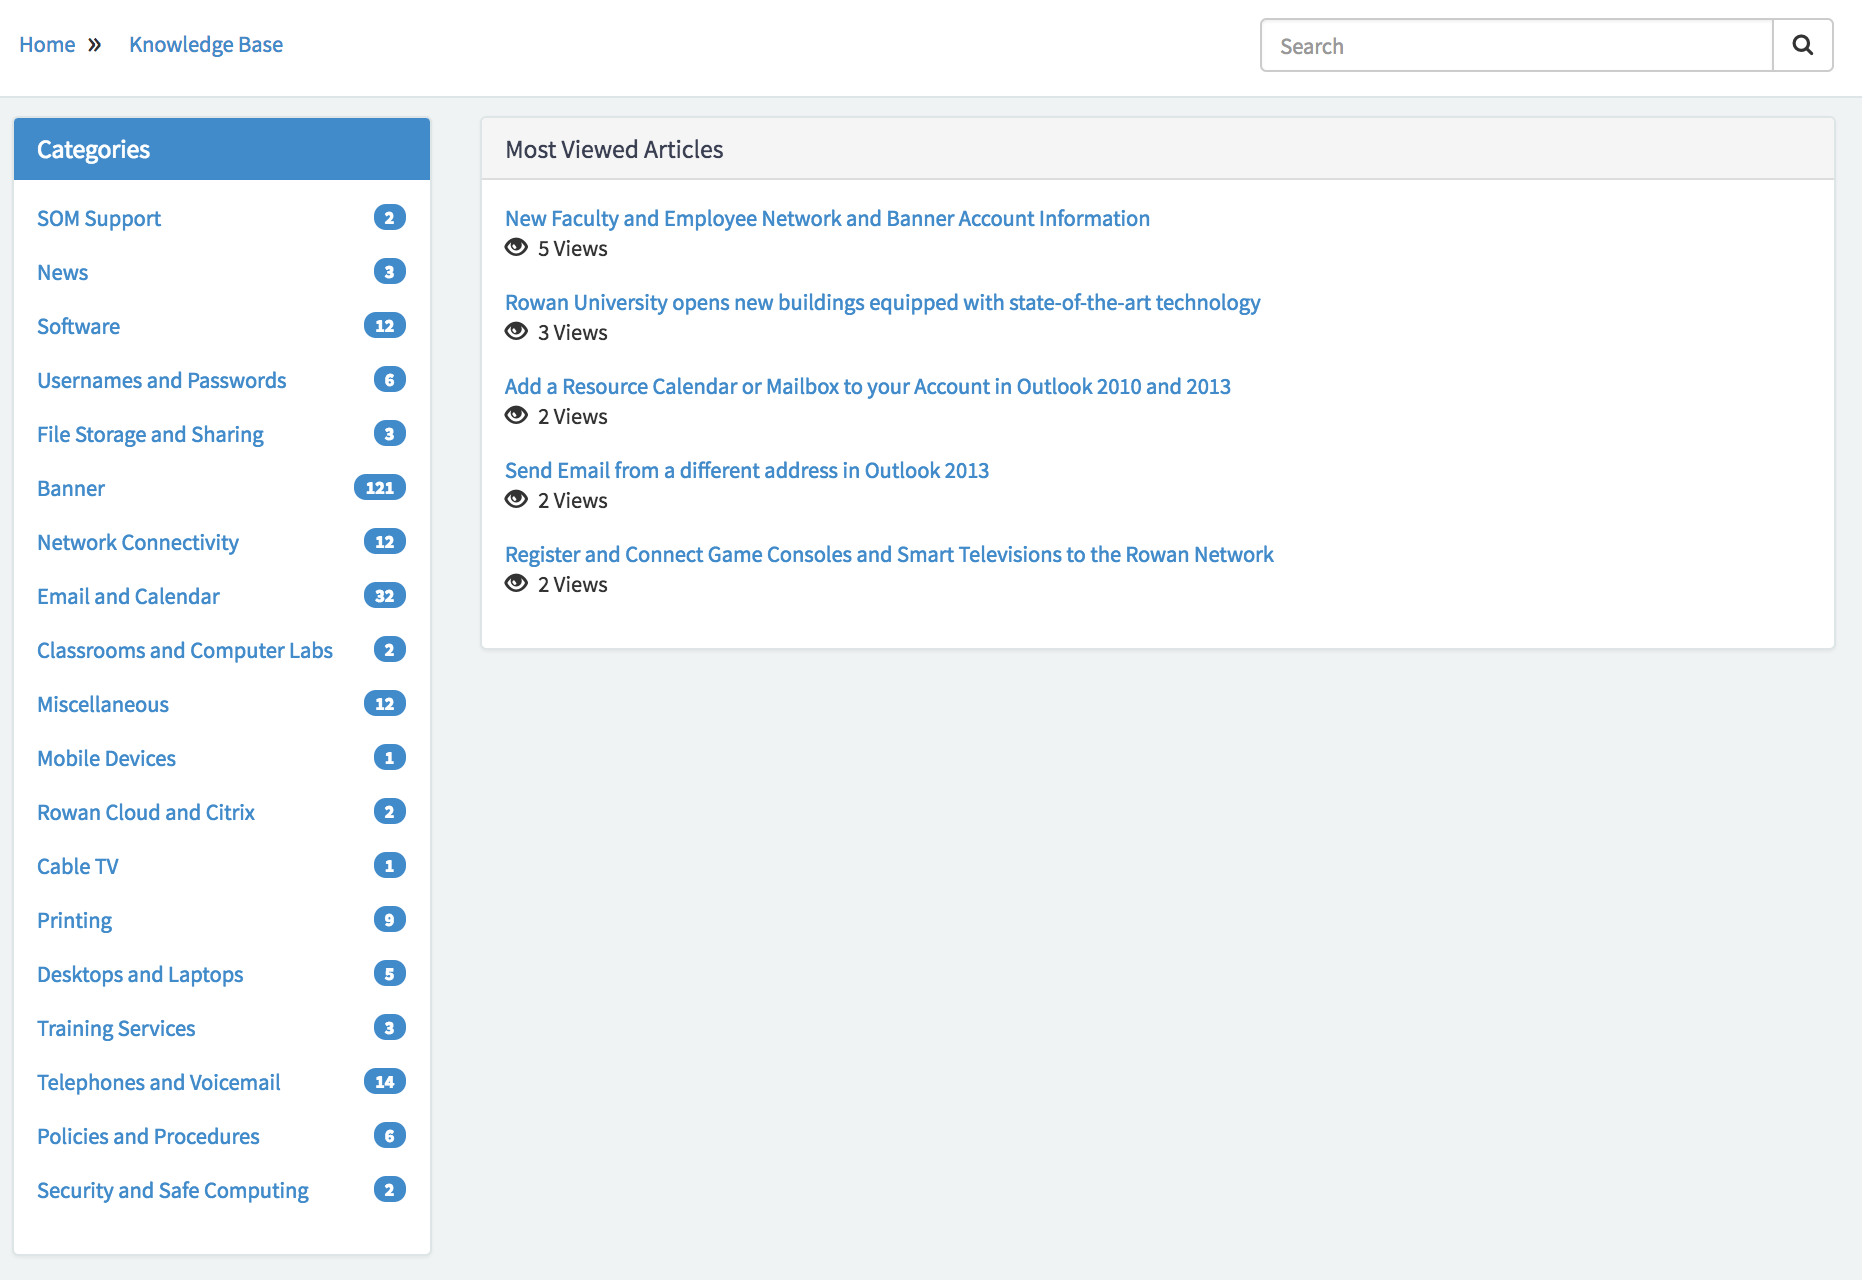This screenshot has width=1862, height=1280.
Task: Open Security and Safe Computing category
Action: (172, 1190)
